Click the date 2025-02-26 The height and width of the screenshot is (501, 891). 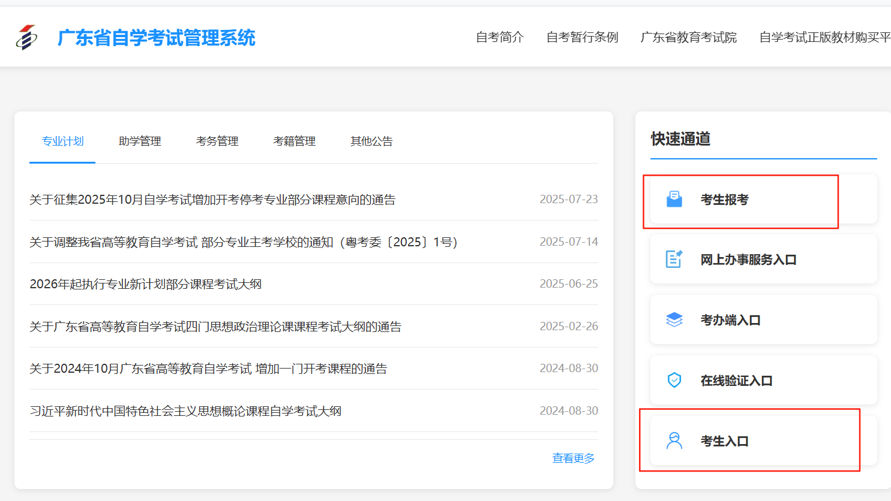569,327
